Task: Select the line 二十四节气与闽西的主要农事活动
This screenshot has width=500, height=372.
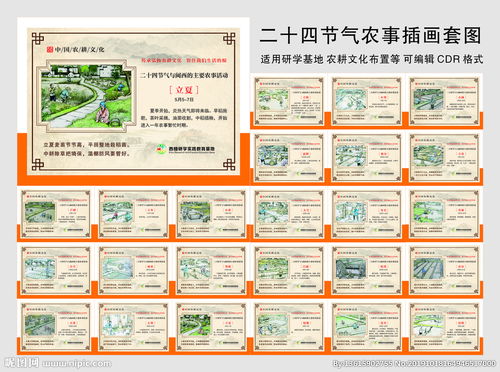Action: [184, 75]
